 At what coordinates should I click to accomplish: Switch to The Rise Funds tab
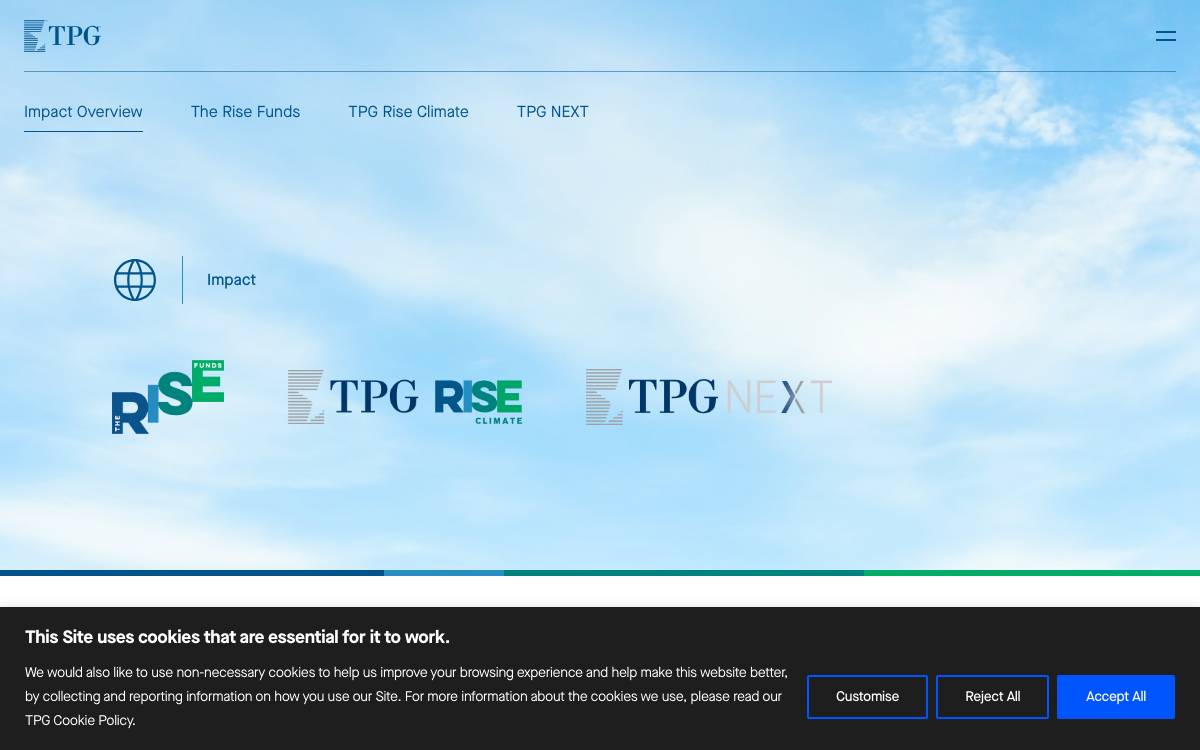tap(245, 112)
